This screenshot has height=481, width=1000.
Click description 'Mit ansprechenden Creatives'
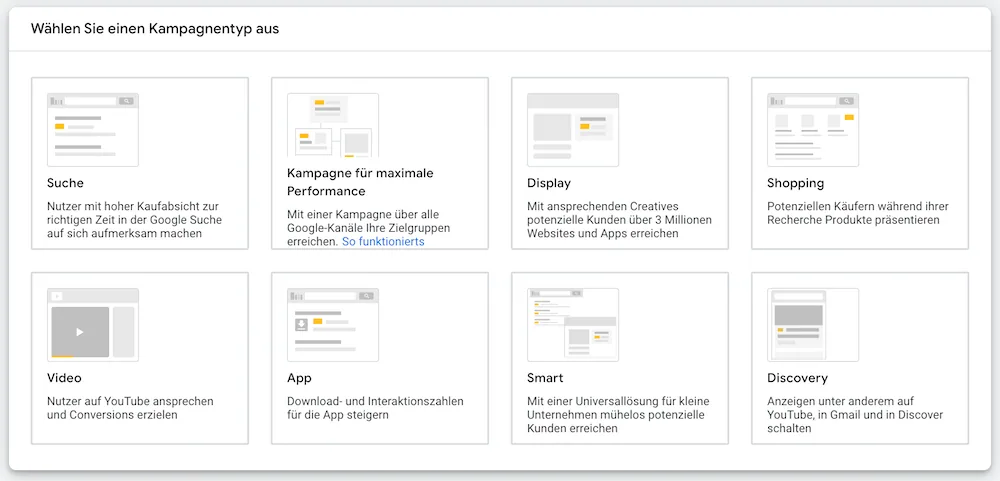[619, 220]
